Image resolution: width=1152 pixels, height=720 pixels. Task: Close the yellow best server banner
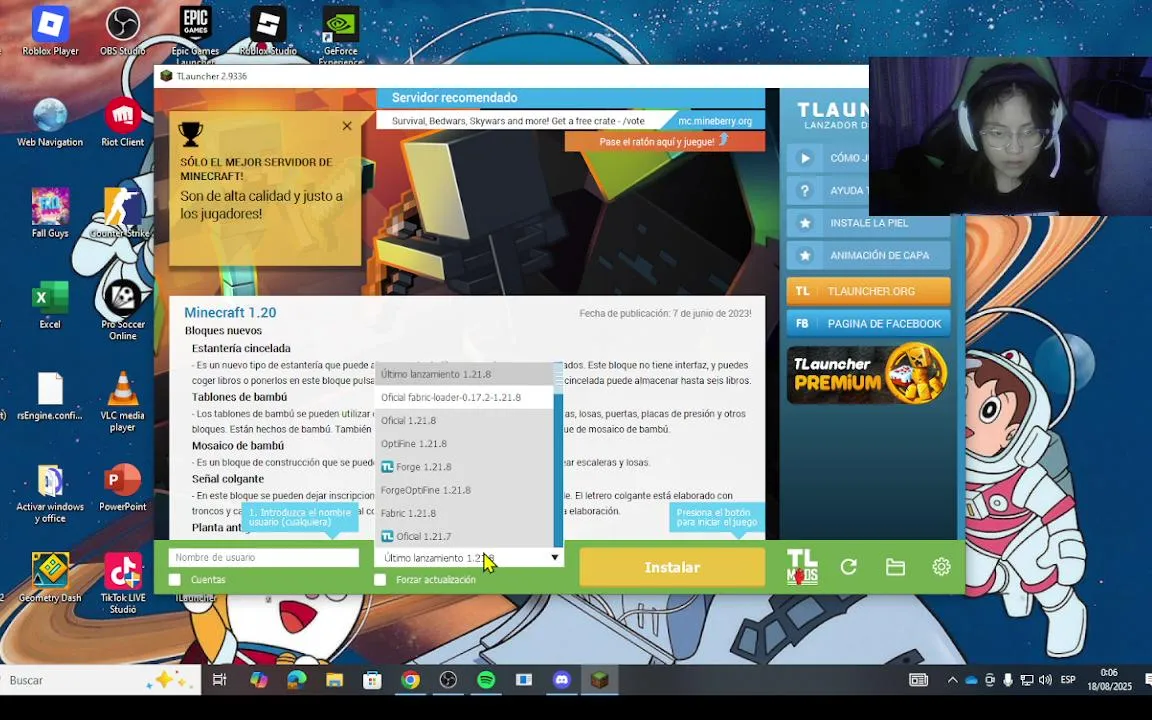pyautogui.click(x=347, y=126)
